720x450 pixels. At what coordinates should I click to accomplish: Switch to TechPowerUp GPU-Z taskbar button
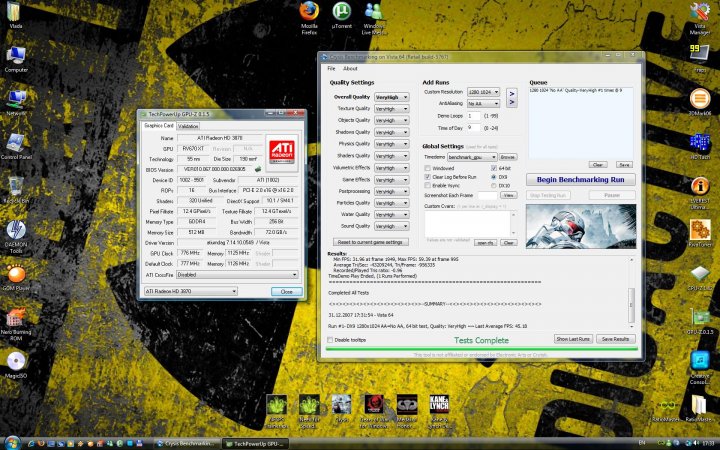pos(256,444)
